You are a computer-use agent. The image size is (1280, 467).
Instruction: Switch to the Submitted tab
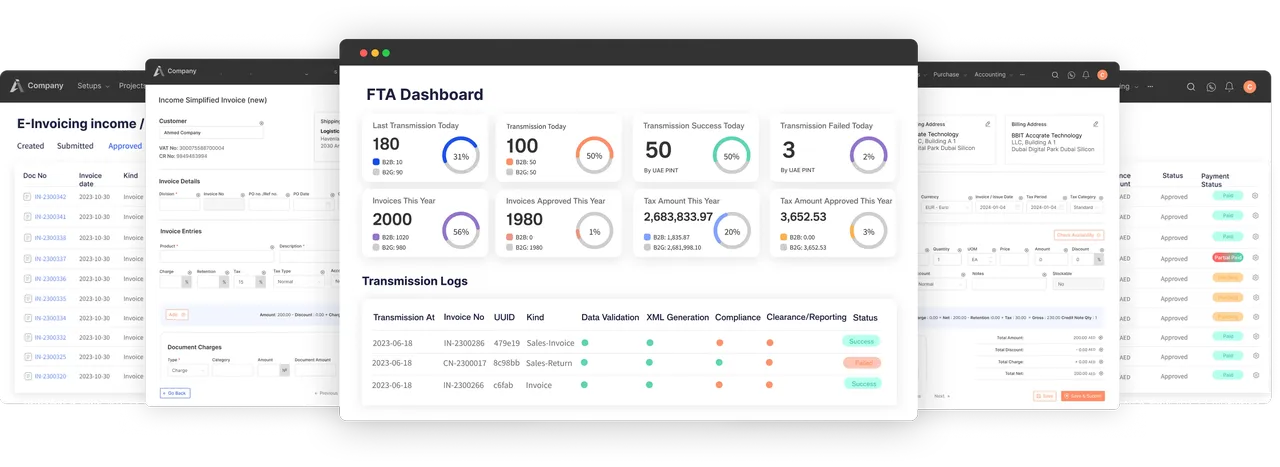pyautogui.click(x=75, y=146)
